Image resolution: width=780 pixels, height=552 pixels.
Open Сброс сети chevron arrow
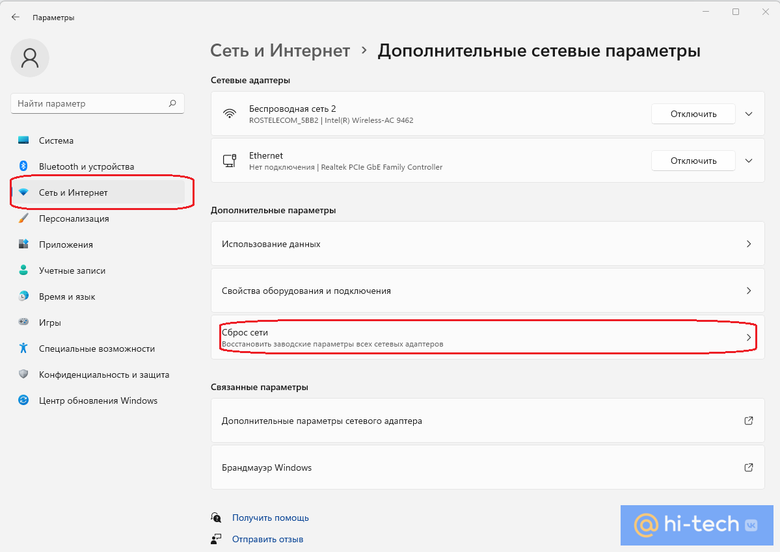tap(749, 337)
